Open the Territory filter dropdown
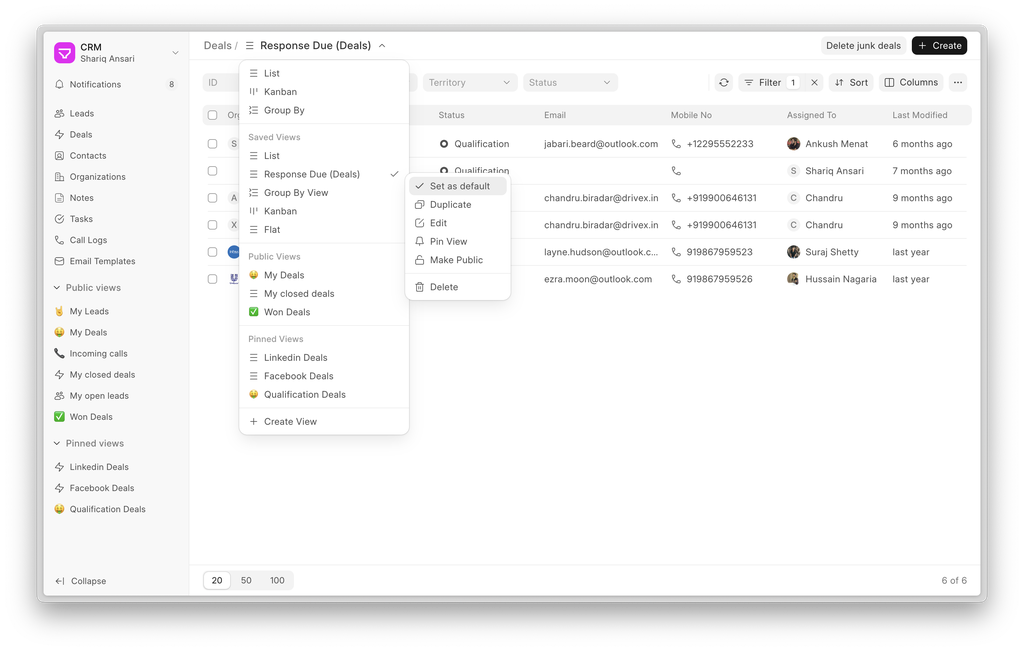The height and width of the screenshot is (651, 1024). 469,83
